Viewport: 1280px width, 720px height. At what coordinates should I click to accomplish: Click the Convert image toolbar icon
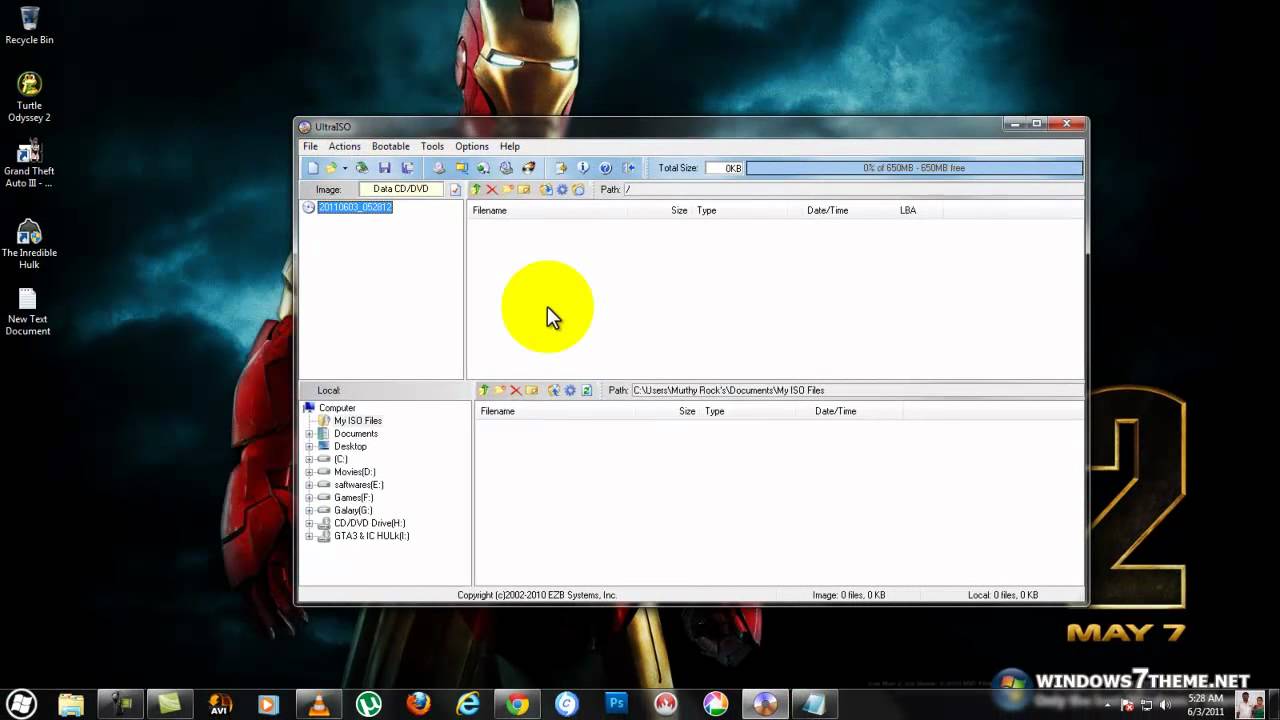pyautogui.click(x=484, y=168)
